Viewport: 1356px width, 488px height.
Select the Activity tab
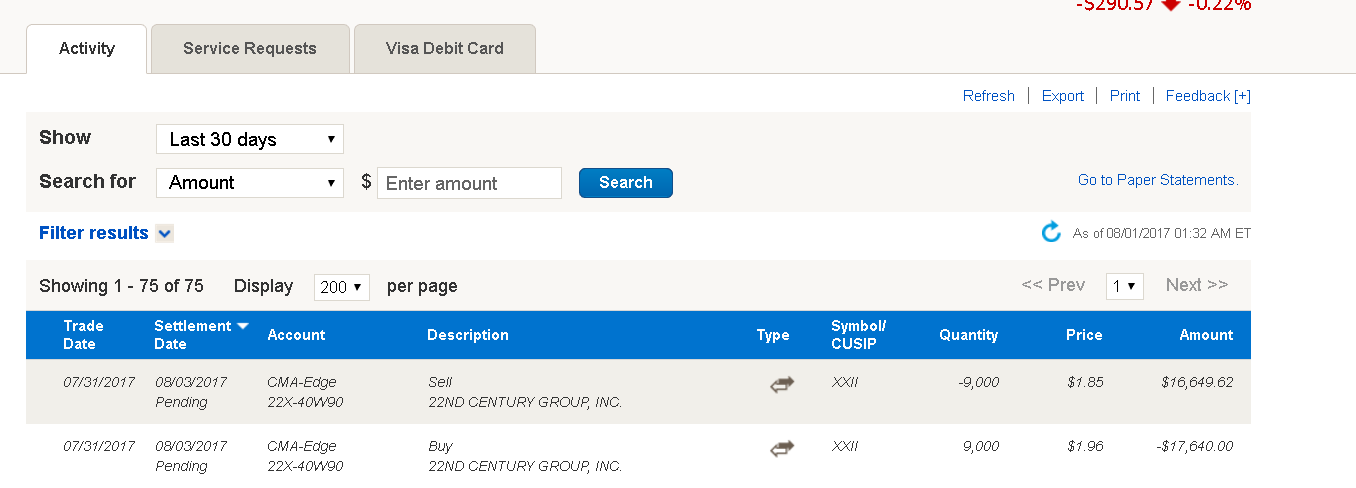point(87,48)
